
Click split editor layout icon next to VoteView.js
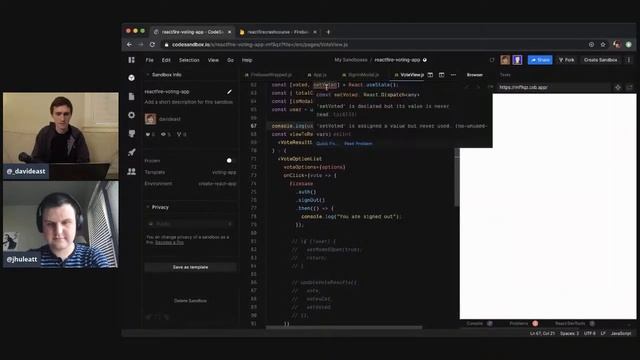[430, 75]
